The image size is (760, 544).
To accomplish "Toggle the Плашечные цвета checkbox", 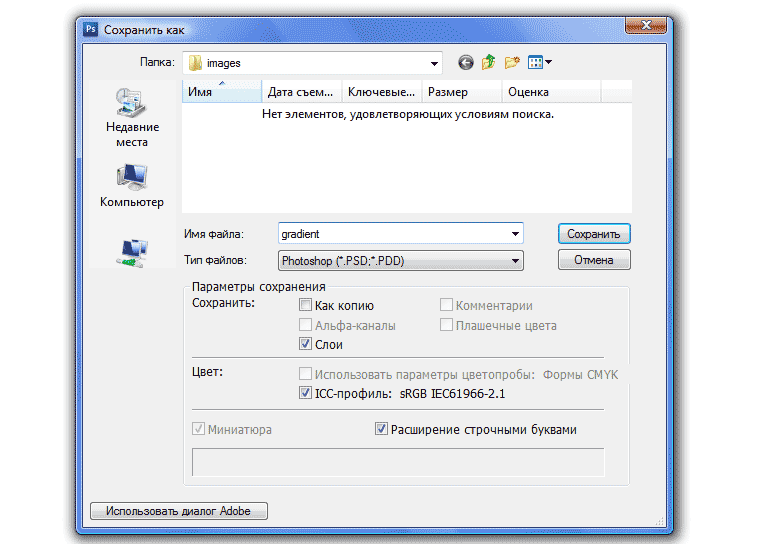I will [x=446, y=324].
